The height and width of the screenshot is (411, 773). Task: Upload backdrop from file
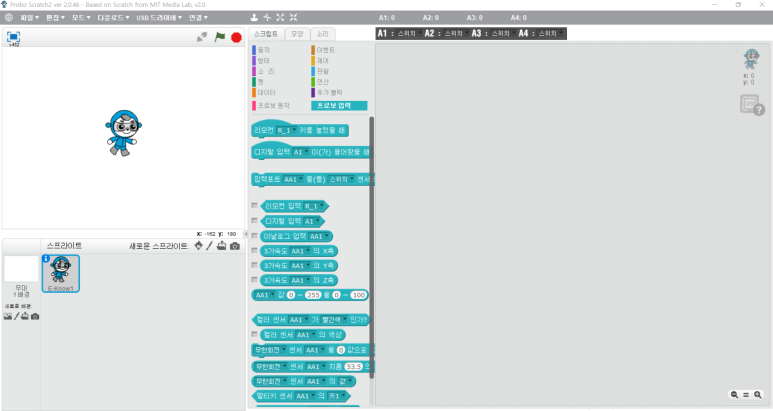coord(25,316)
